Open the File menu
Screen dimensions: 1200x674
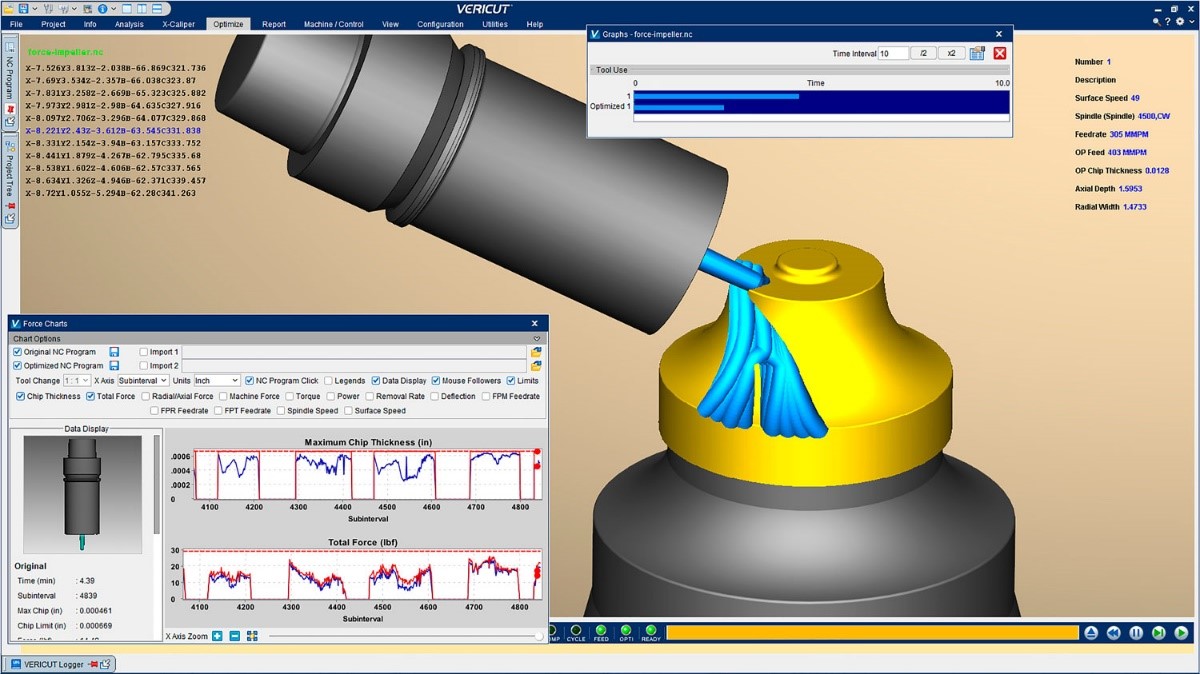(x=16, y=24)
